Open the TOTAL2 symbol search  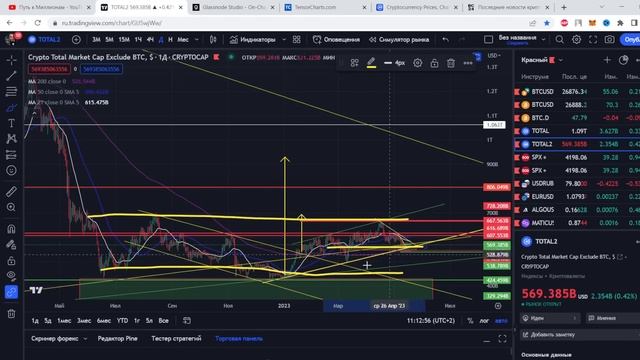click(44, 40)
